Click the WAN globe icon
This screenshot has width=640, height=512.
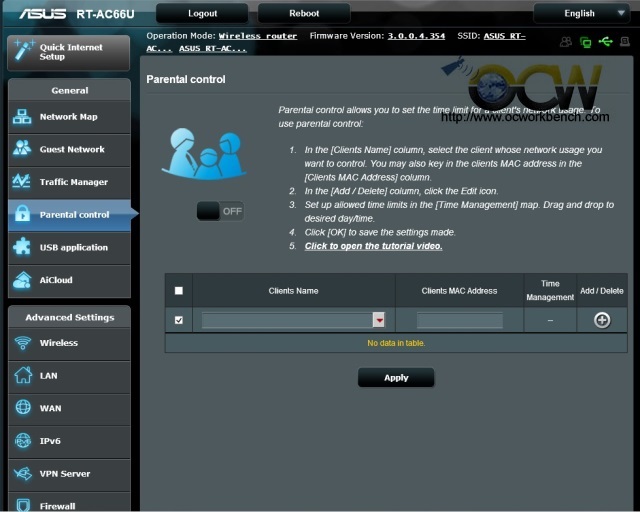click(23, 407)
